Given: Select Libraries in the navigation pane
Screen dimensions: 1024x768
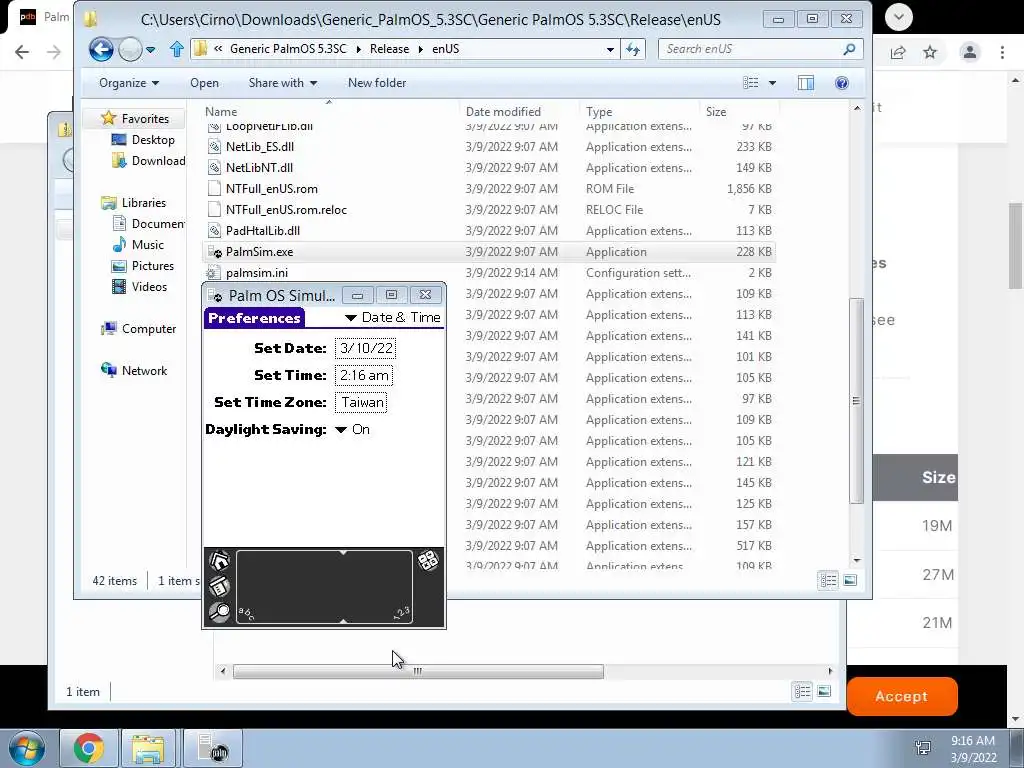Looking at the screenshot, I should 134,202.
